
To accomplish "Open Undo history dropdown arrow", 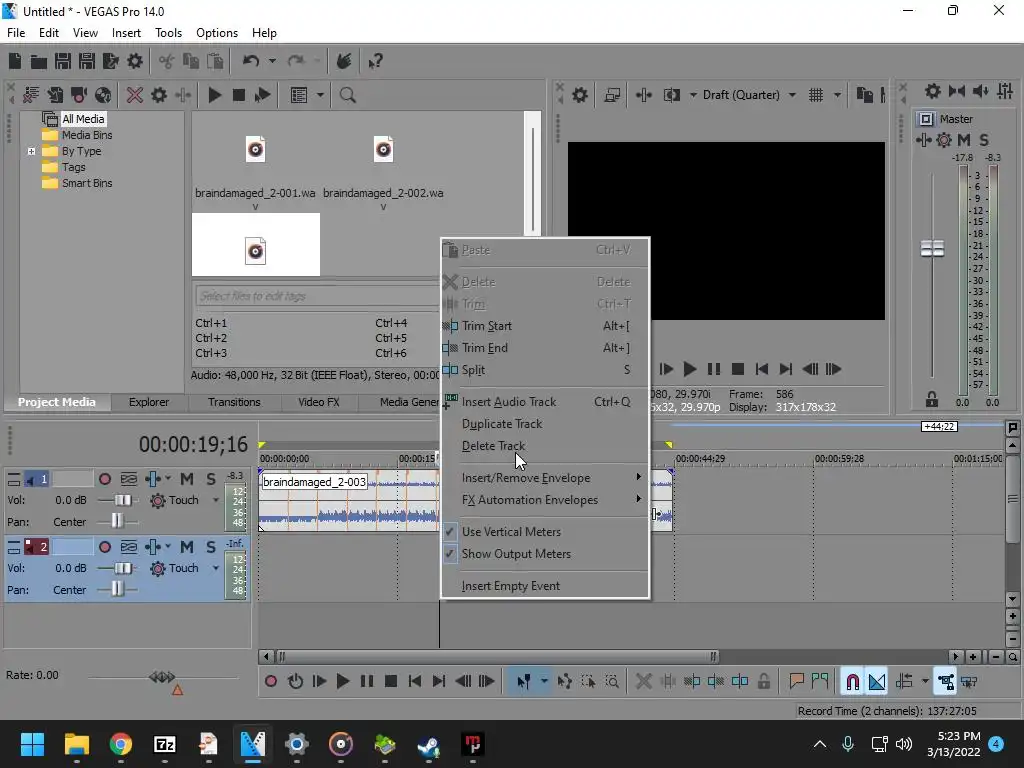I will coord(272,61).
